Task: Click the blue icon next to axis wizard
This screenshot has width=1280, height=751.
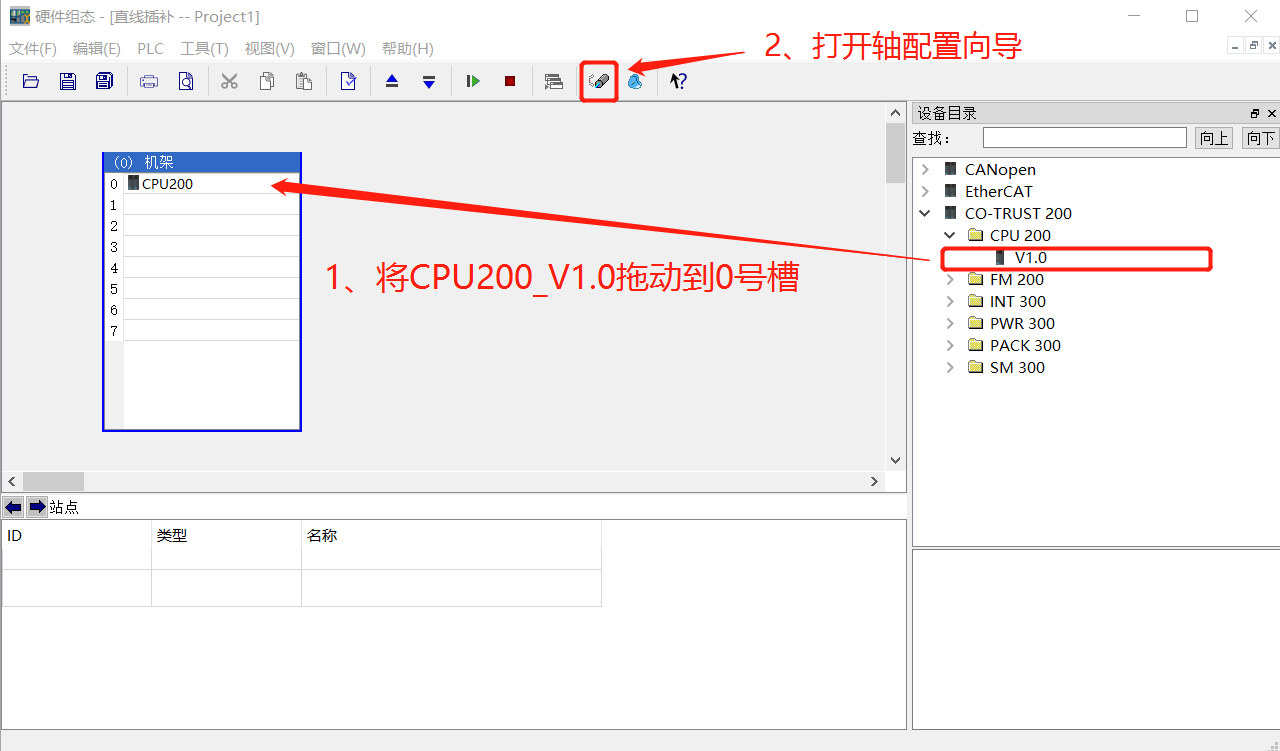Action: coord(635,82)
